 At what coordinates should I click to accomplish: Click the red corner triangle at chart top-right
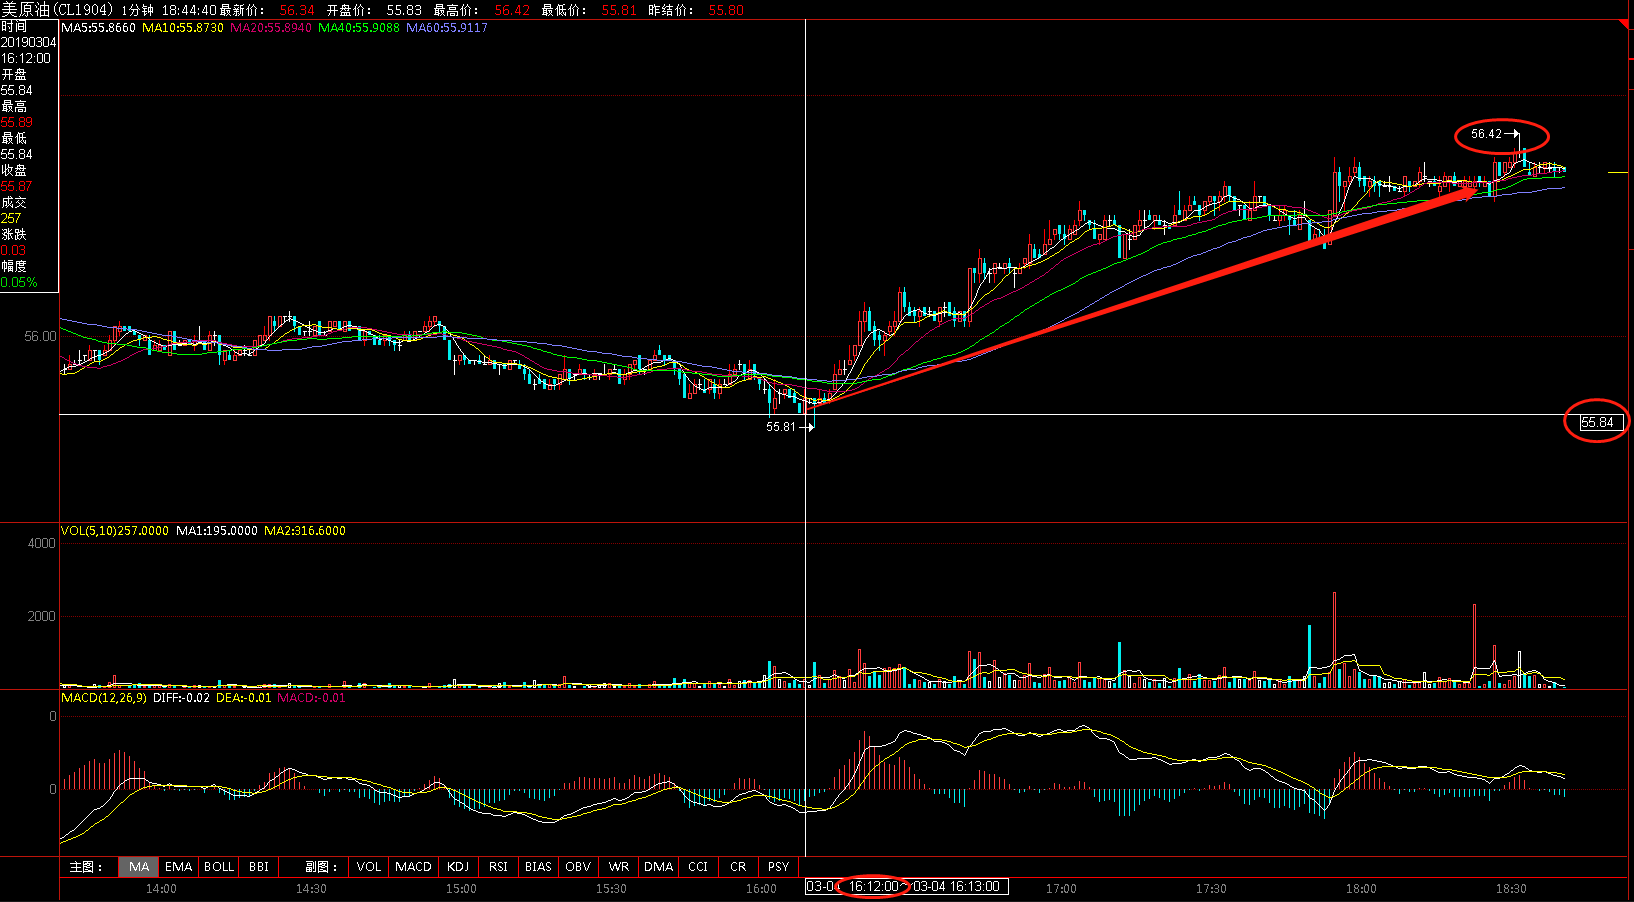1625,25
